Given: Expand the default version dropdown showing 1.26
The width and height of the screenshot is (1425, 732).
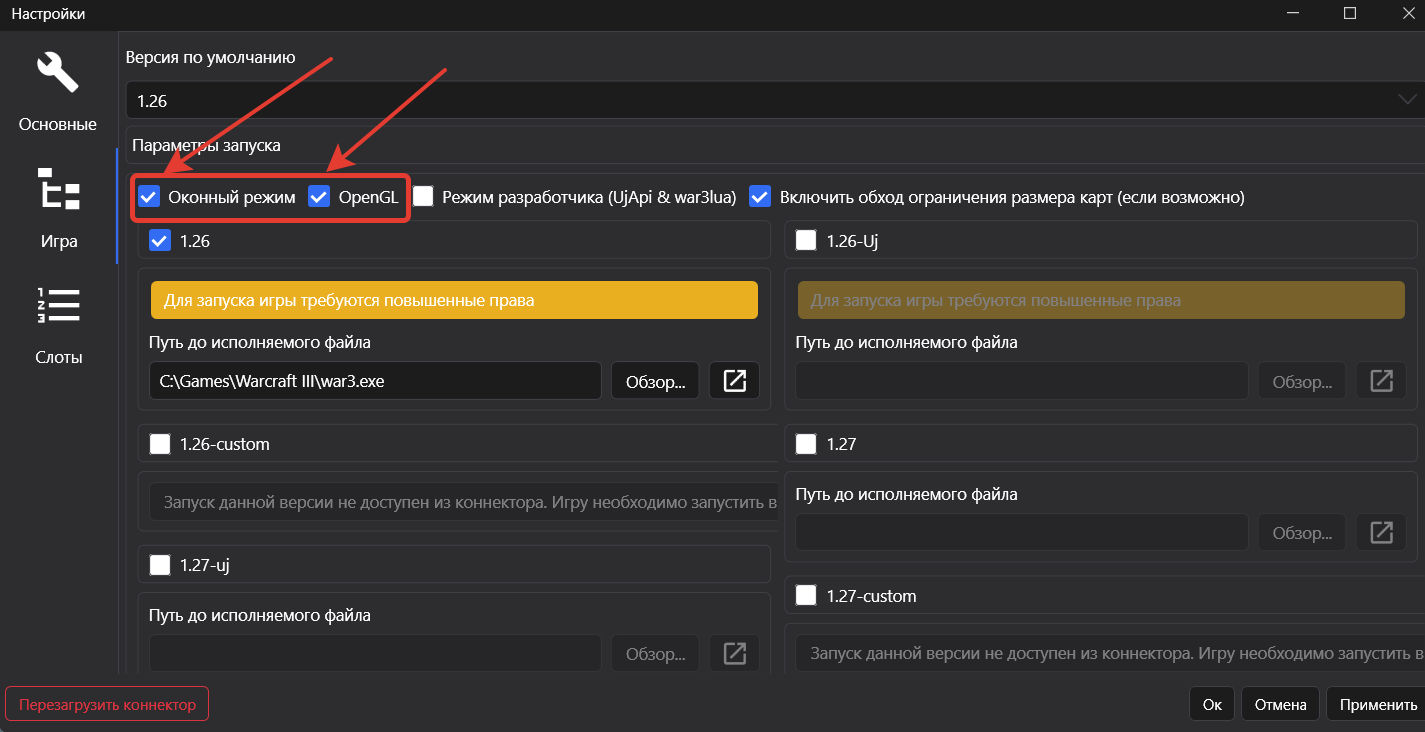Looking at the screenshot, I should click(775, 100).
